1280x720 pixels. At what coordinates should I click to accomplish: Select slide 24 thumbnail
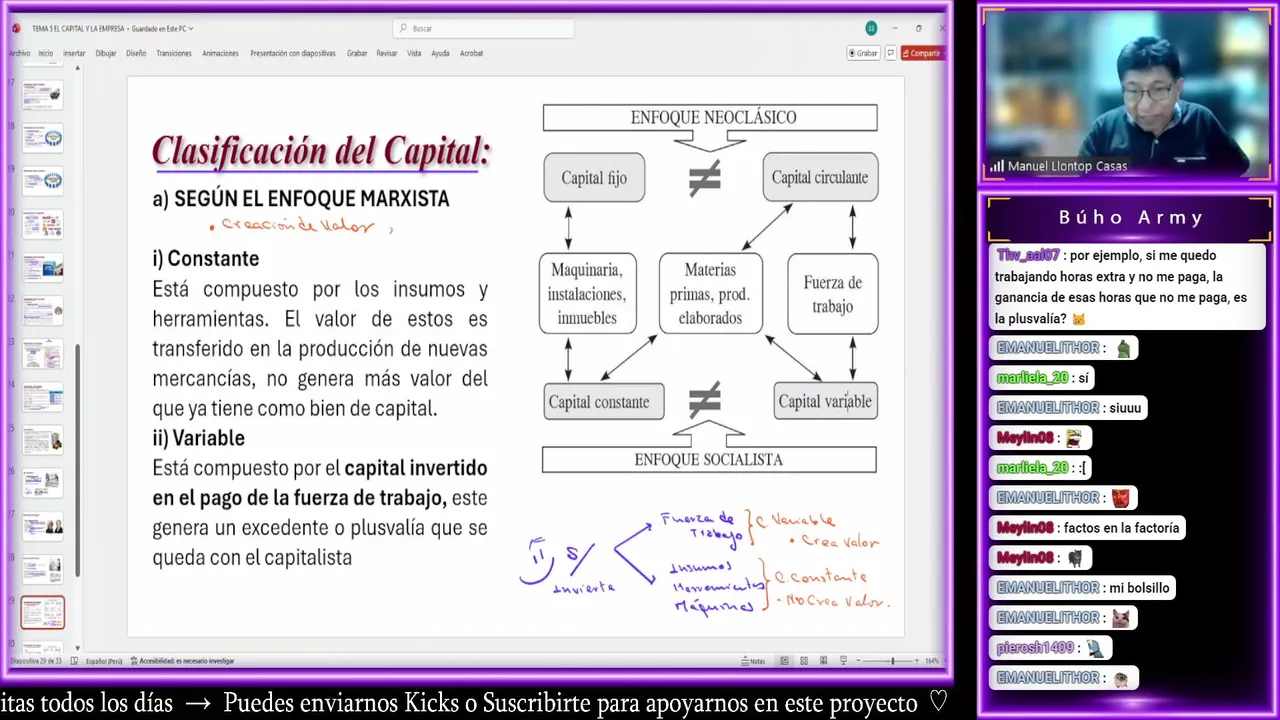[x=43, y=397]
